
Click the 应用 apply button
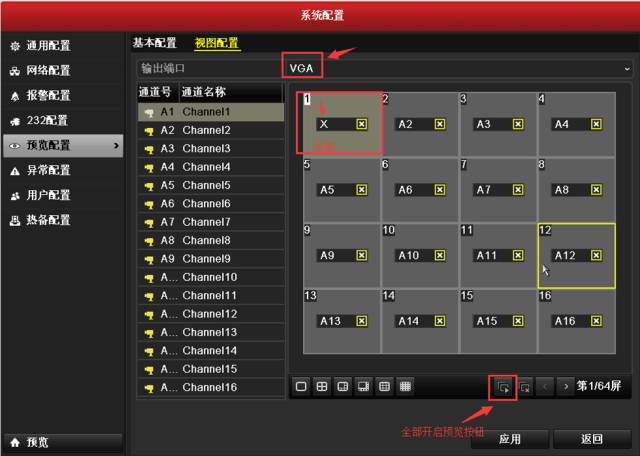point(509,439)
